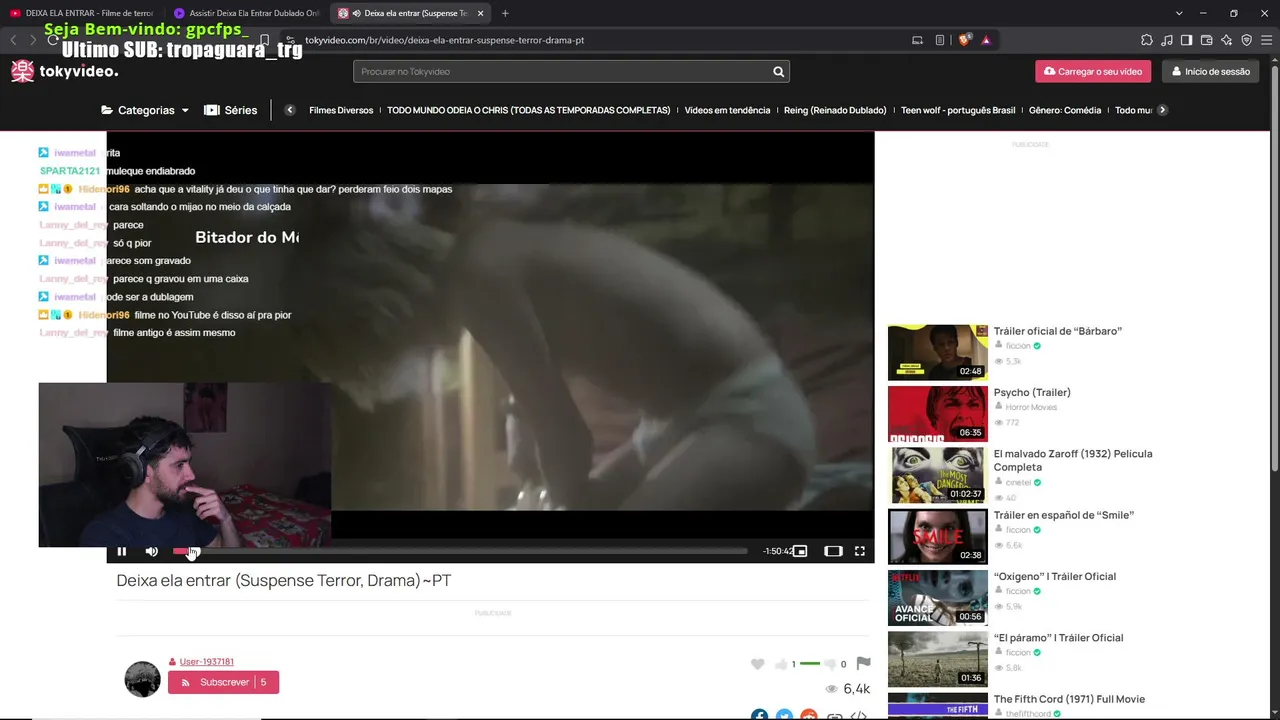Open Teen wolf - português Brasil category
The width and height of the screenshot is (1280, 720).
coord(958,110)
